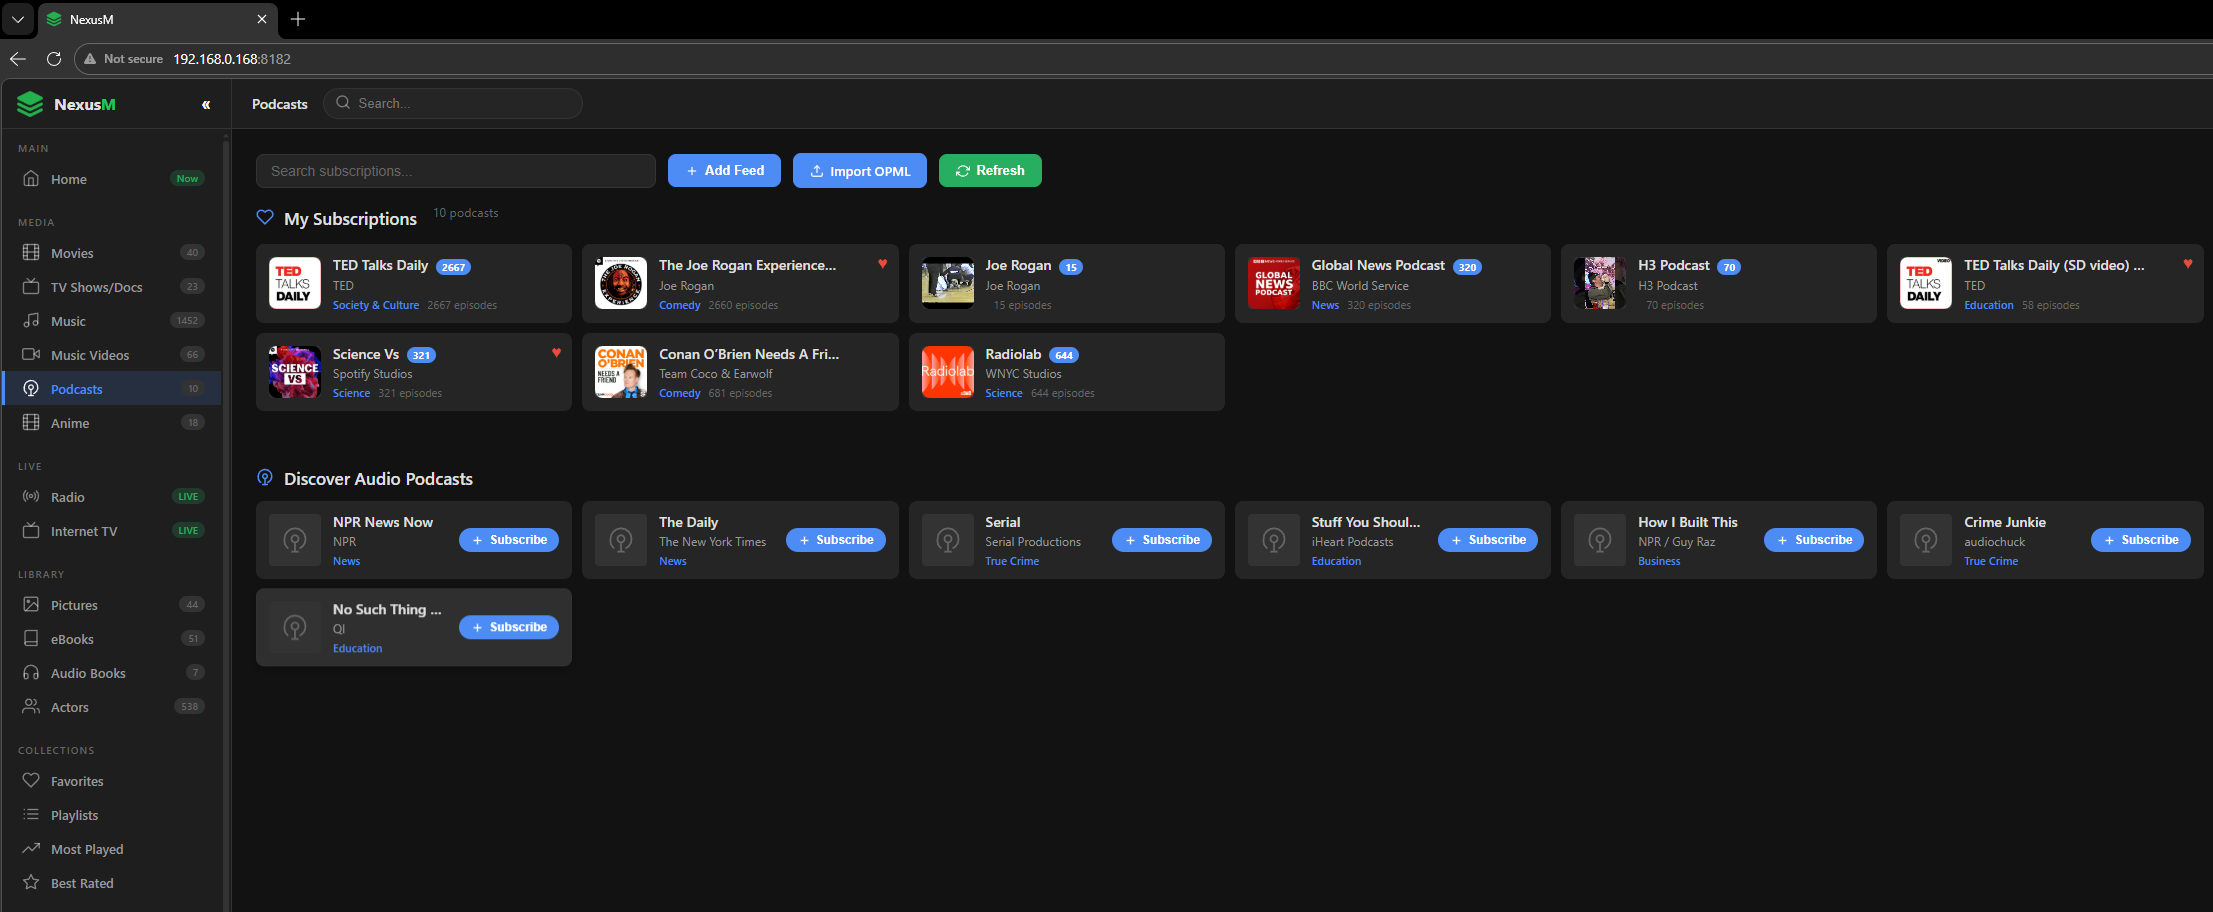Open the Movies section in sidebar

pos(72,253)
